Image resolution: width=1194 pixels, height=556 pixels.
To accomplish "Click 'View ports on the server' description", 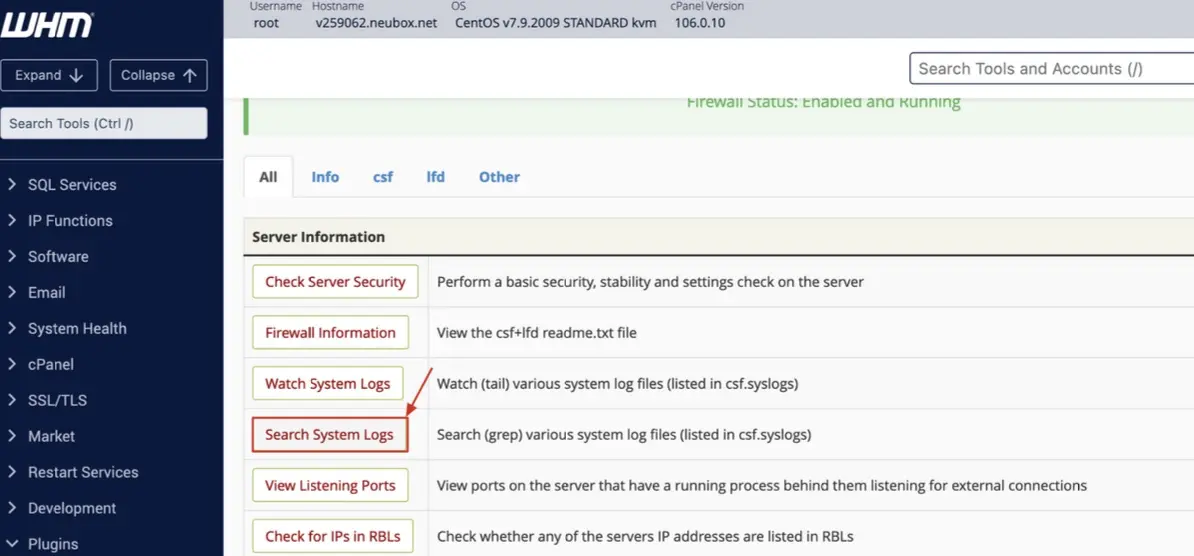I will (x=761, y=485).
